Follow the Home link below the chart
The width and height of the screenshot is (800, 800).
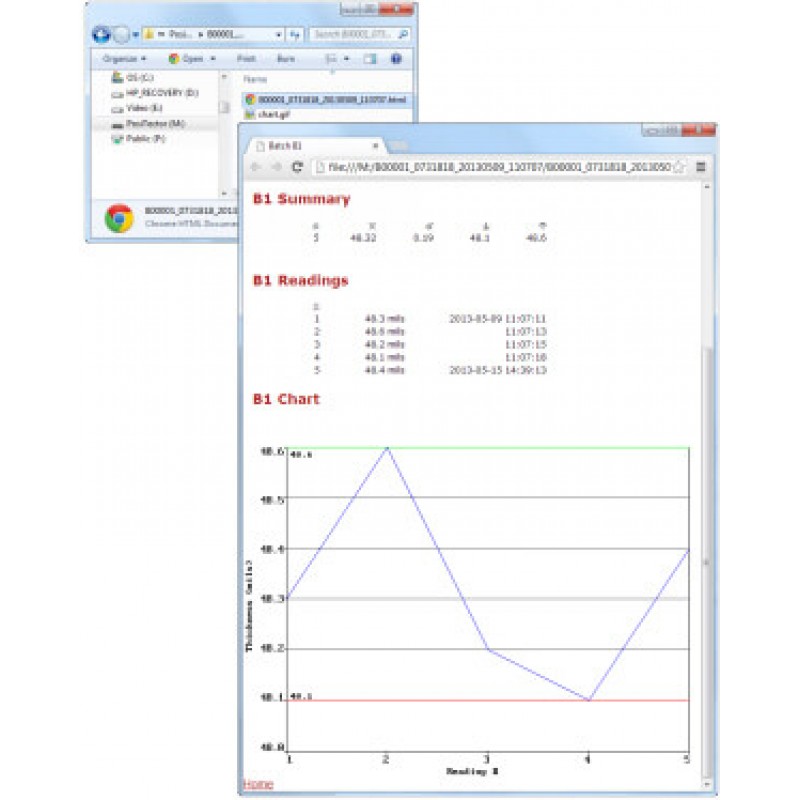tap(257, 785)
